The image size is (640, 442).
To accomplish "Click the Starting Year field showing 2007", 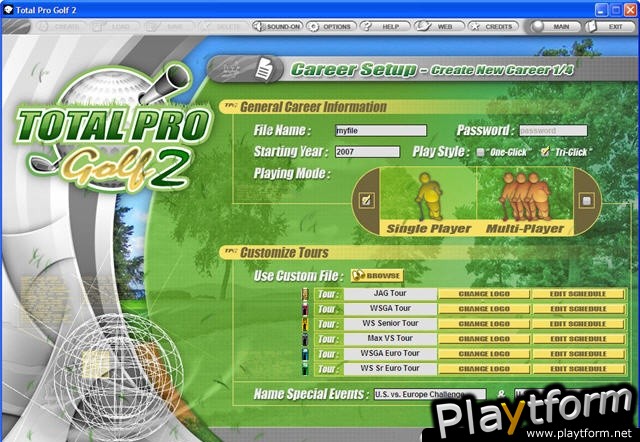I will (367, 152).
